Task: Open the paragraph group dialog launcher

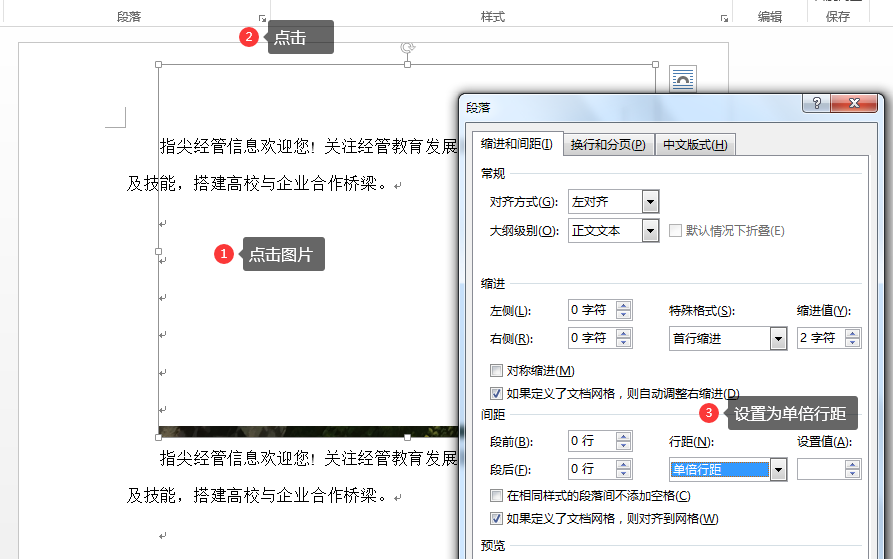Action: [262, 19]
